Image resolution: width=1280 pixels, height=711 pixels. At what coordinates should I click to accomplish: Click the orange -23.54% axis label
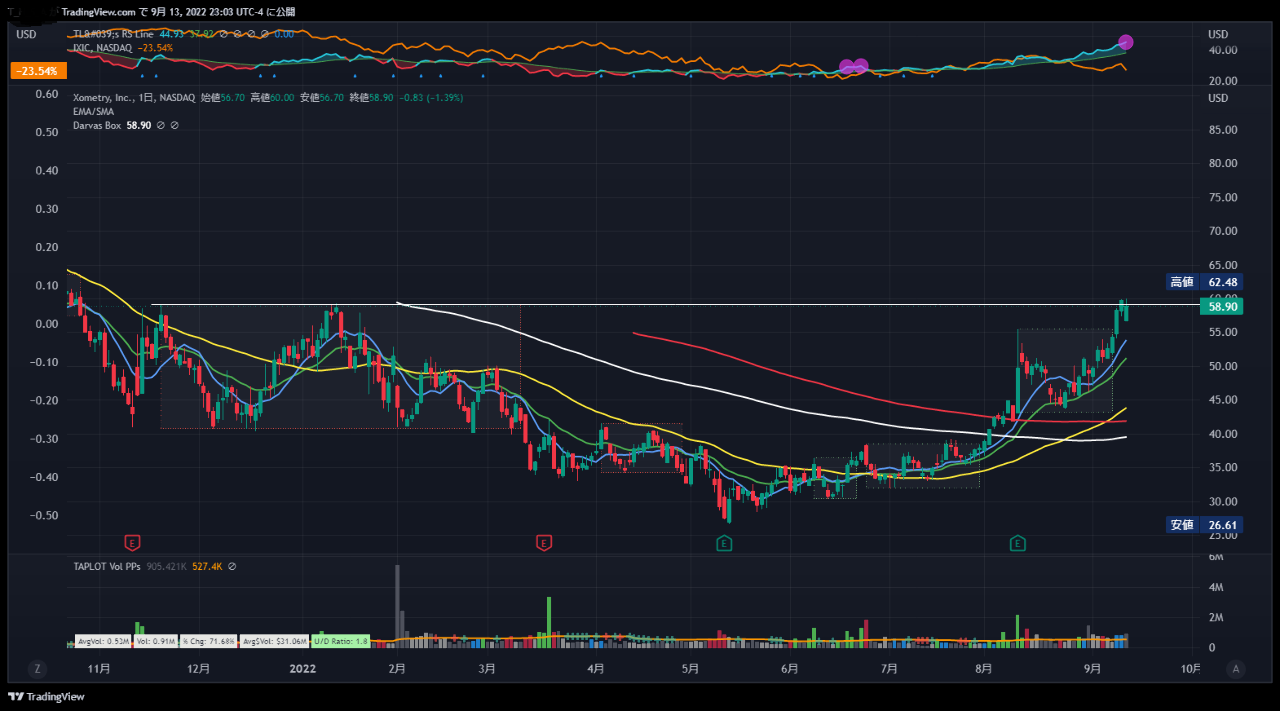pyautogui.click(x=39, y=71)
